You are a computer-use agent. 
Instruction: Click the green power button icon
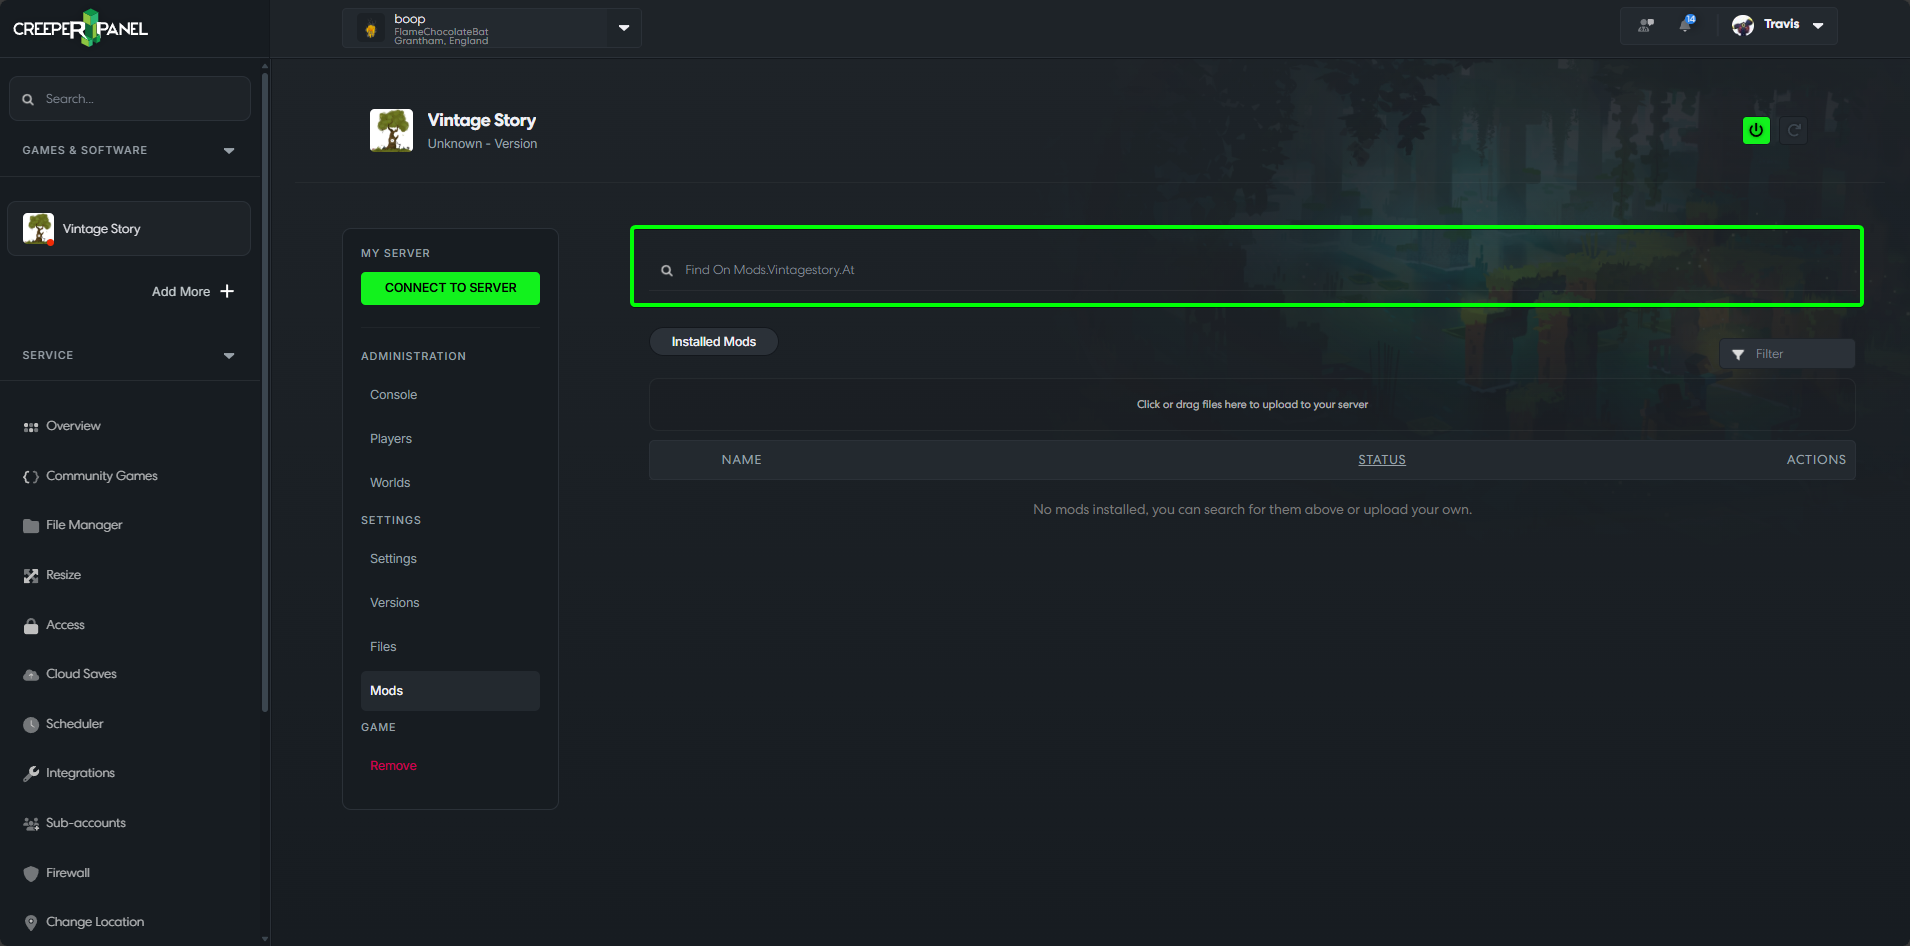[x=1755, y=131]
